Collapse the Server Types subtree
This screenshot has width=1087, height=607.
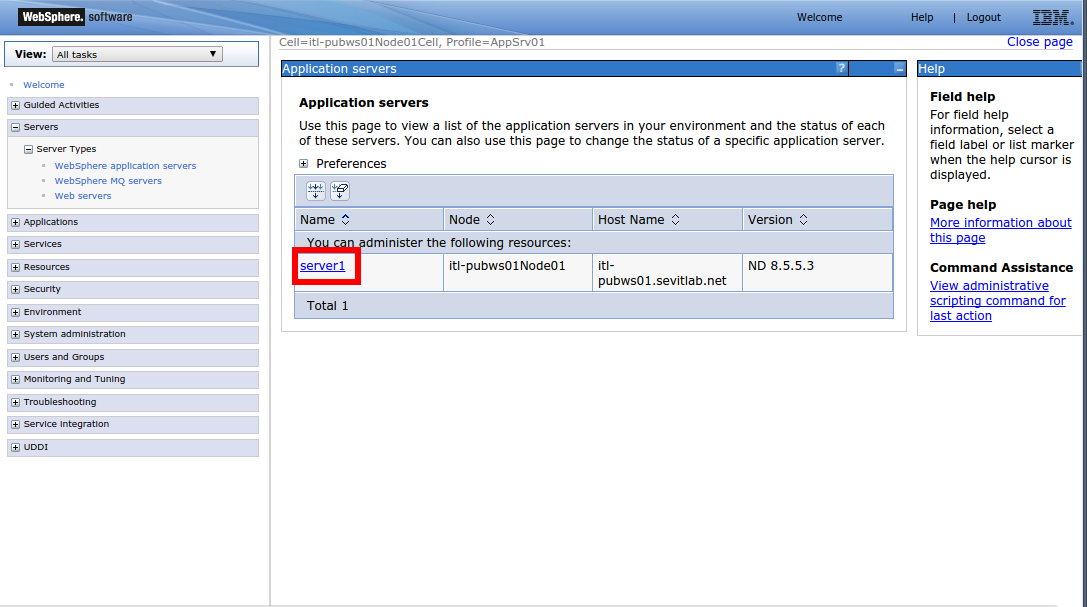[28, 149]
